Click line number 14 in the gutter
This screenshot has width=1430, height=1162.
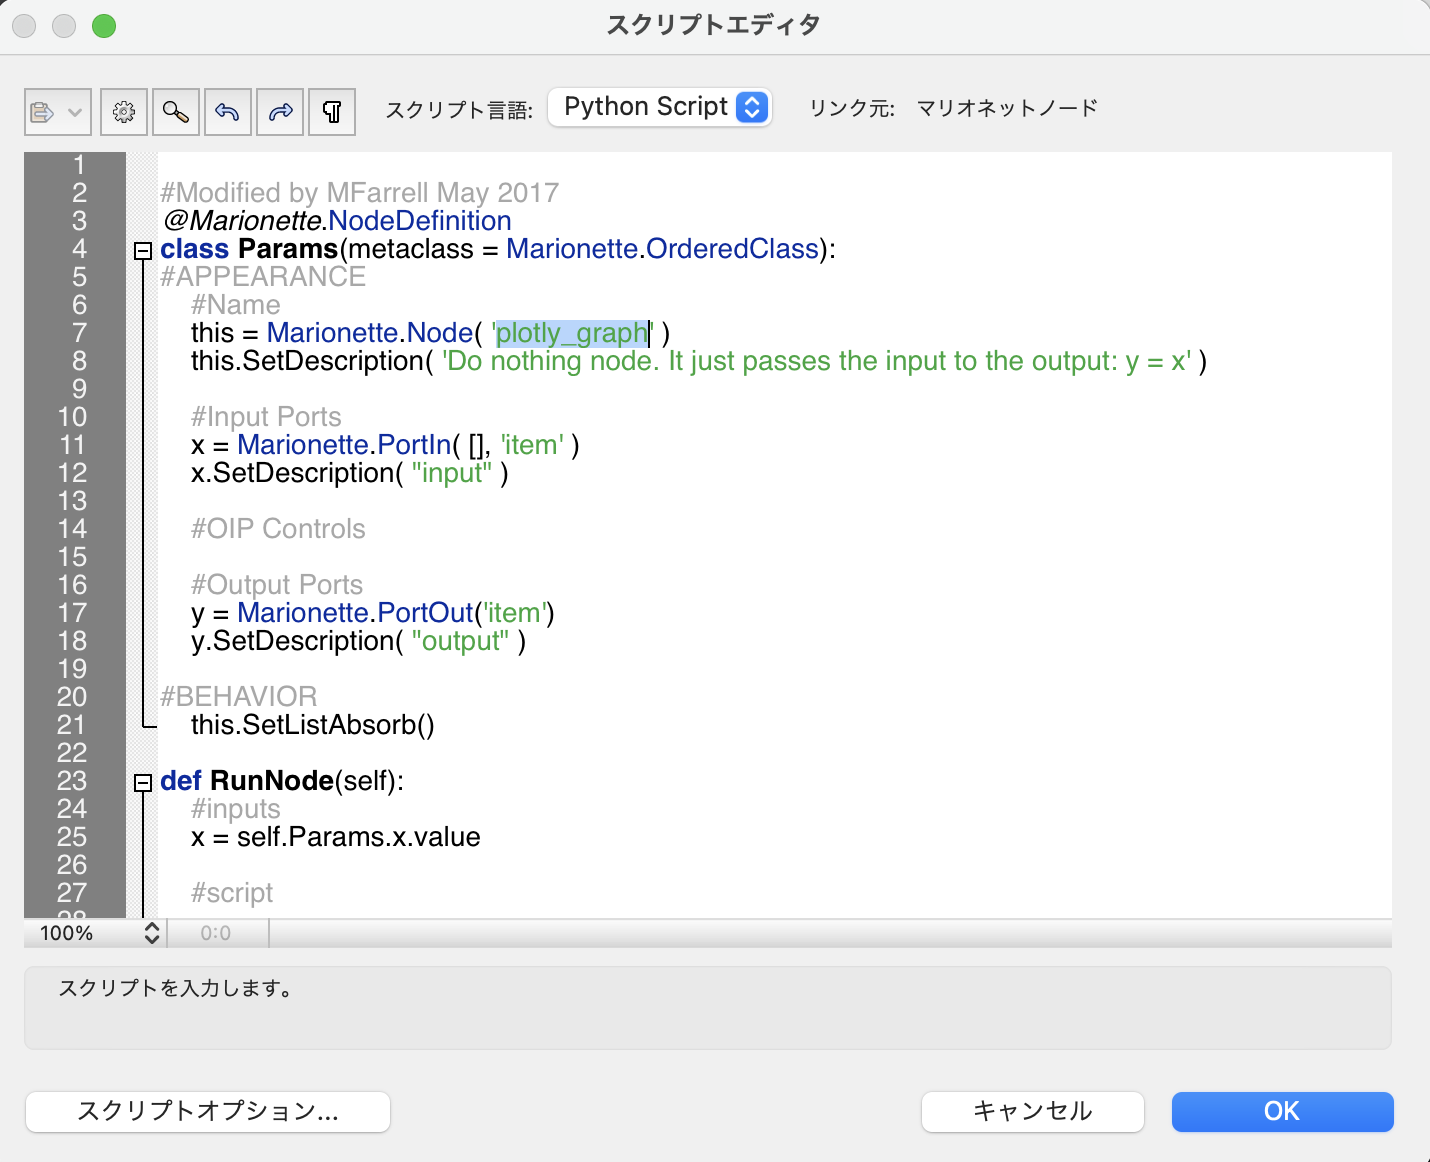coord(72,529)
